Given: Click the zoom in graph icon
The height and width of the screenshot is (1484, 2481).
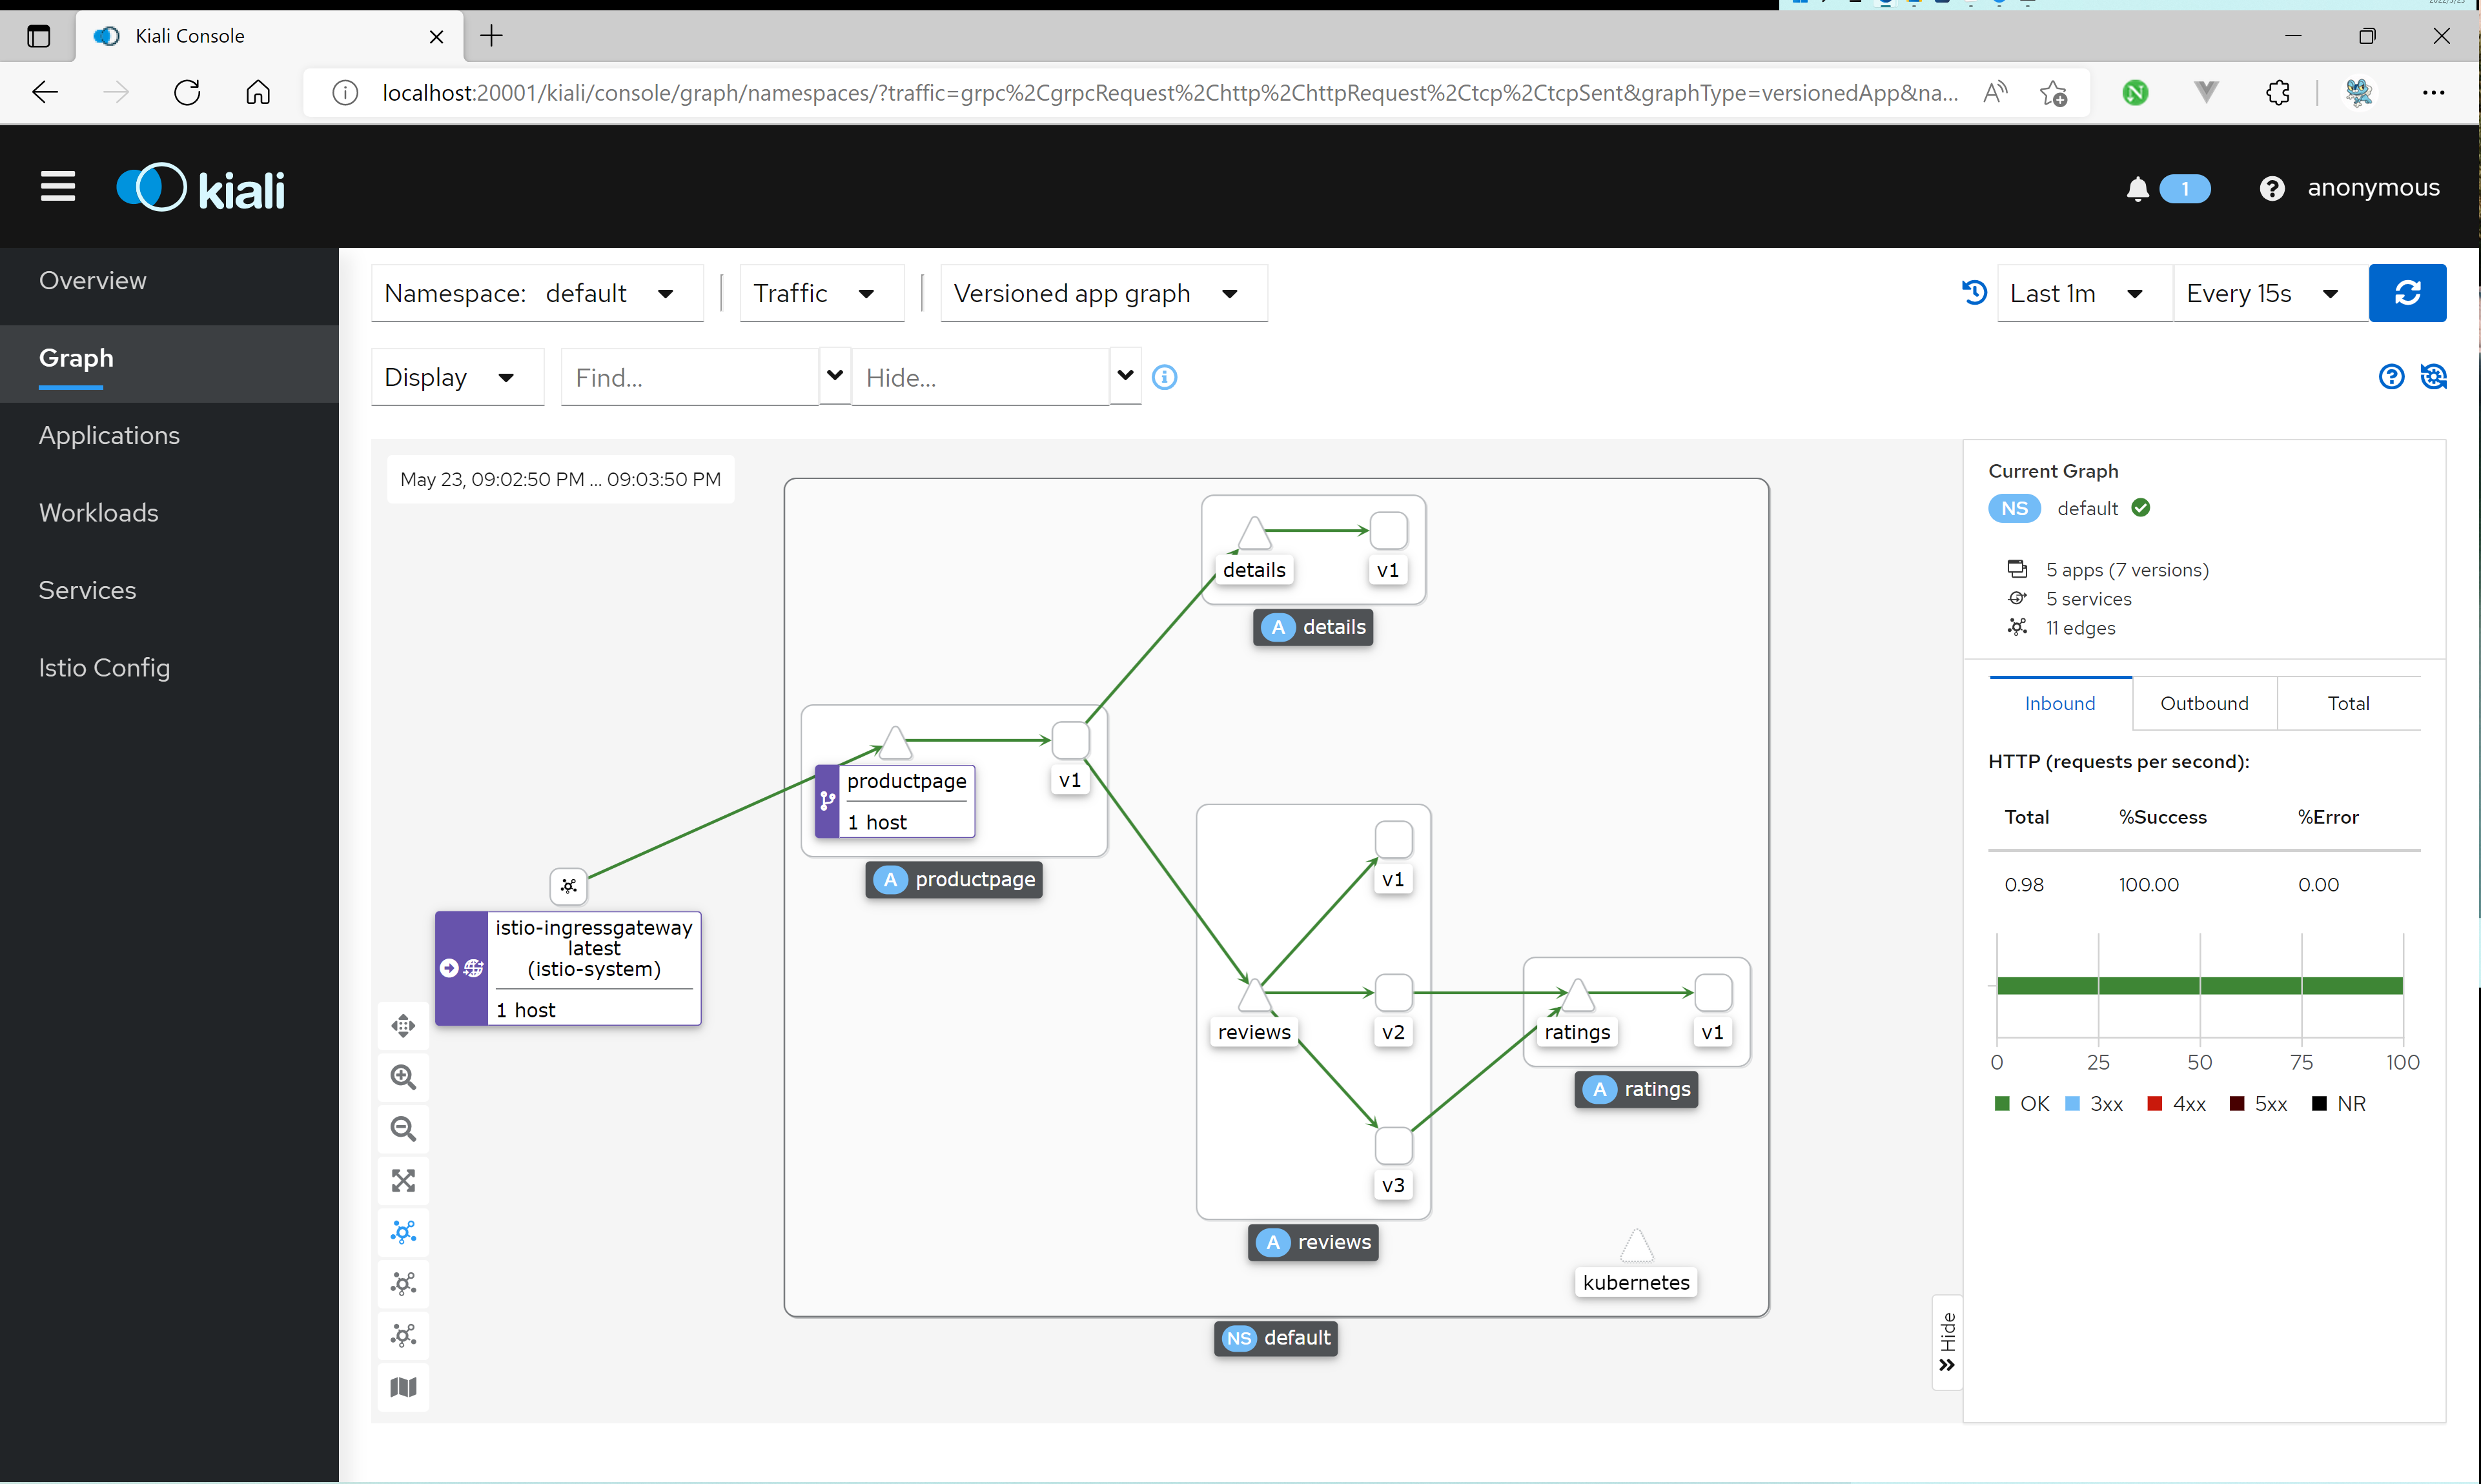Looking at the screenshot, I should [x=403, y=1077].
